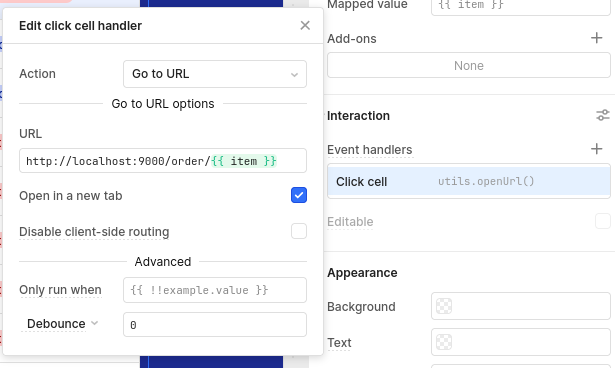Open the Action dropdown showing Go to URL
The height and width of the screenshot is (368, 615).
tap(215, 74)
